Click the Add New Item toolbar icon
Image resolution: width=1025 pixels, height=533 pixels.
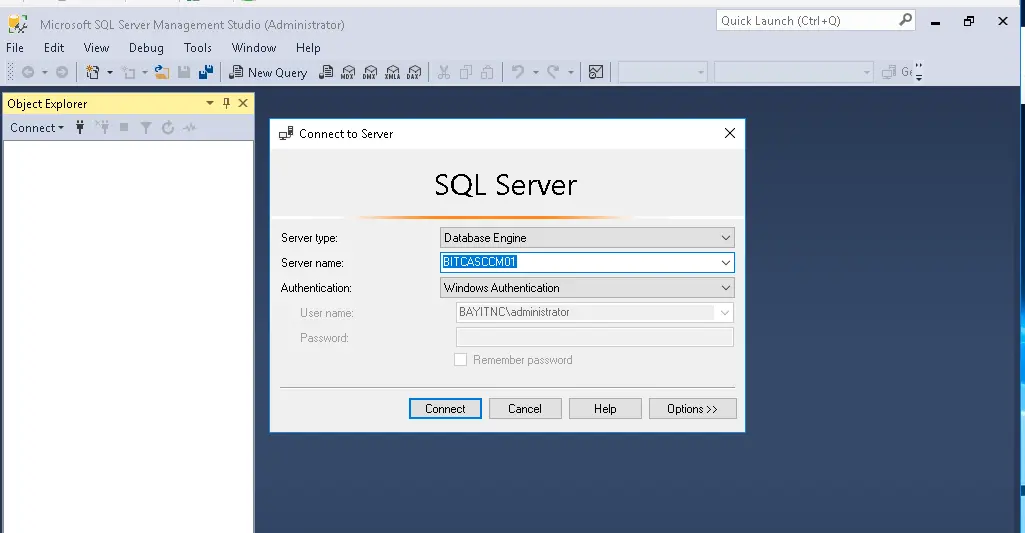click(128, 72)
